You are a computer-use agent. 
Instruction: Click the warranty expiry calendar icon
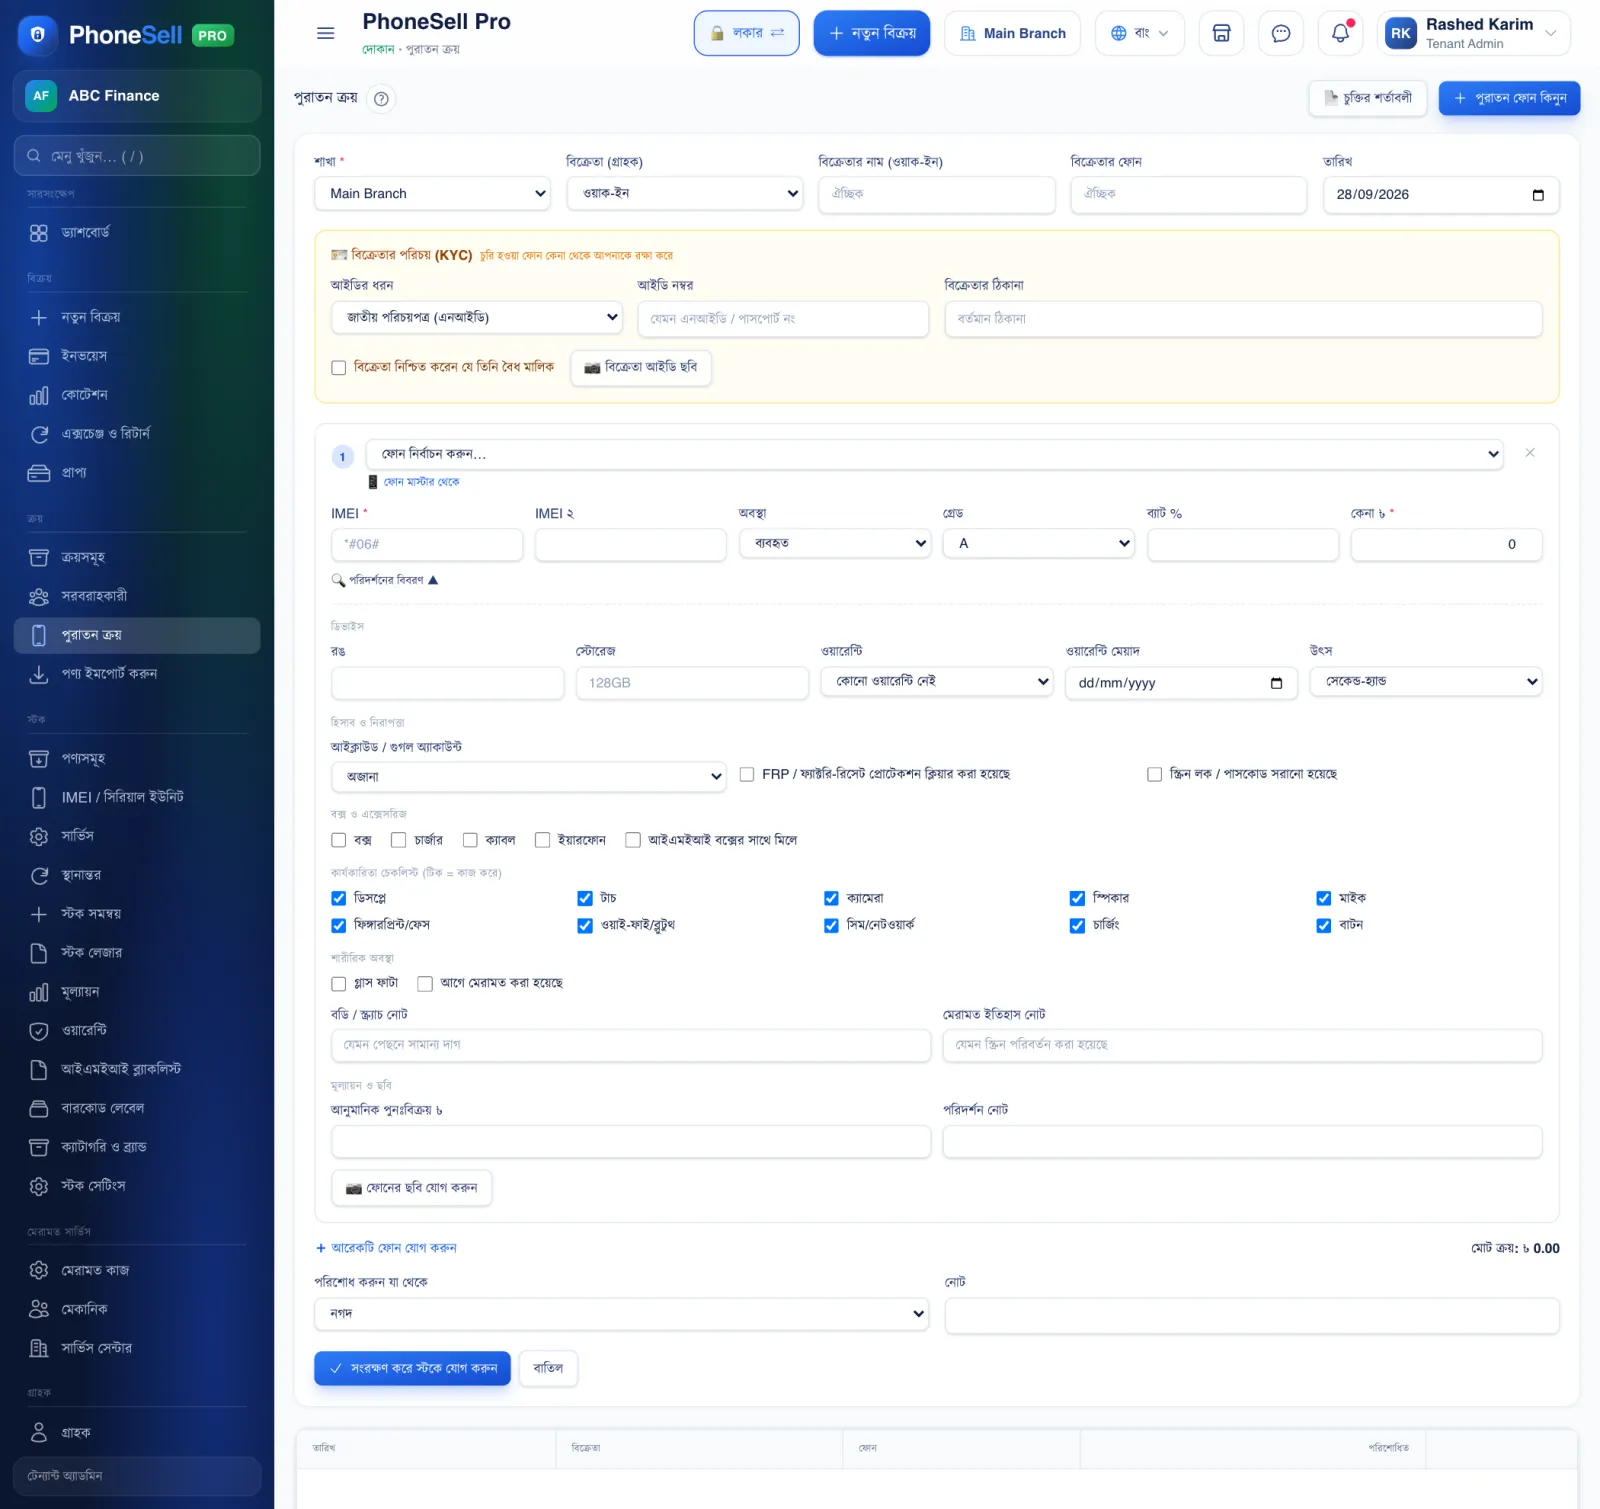click(1276, 683)
